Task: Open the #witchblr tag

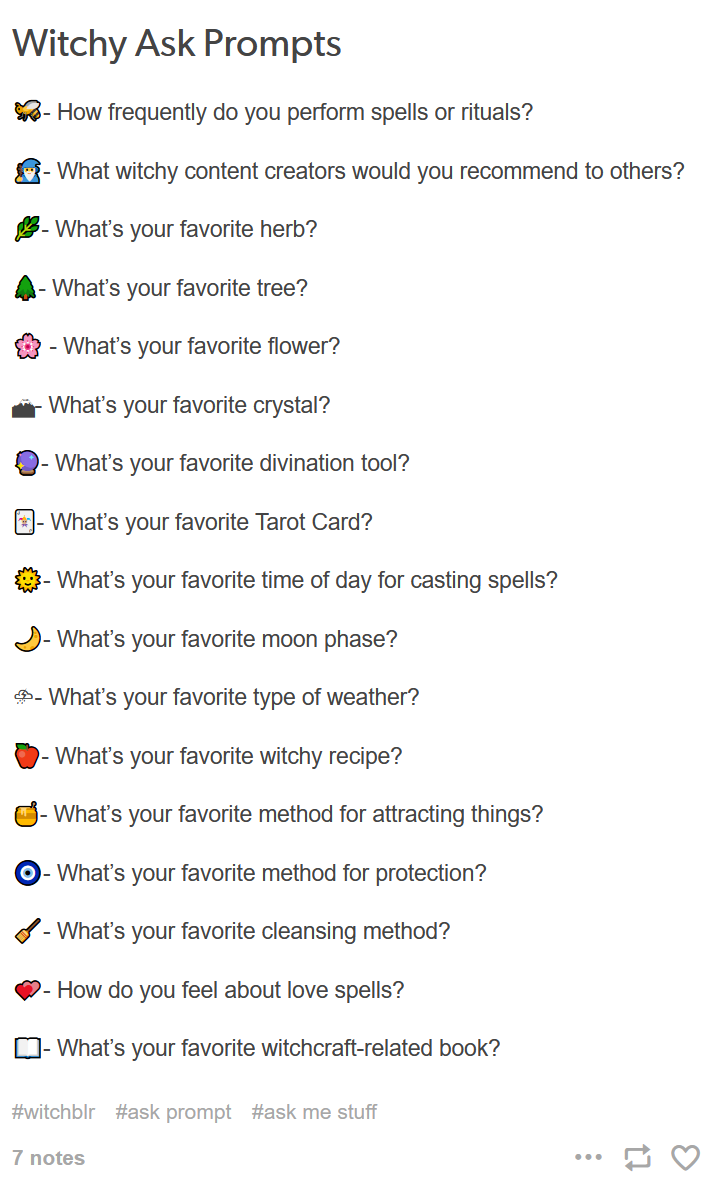Action: pos(53,1112)
